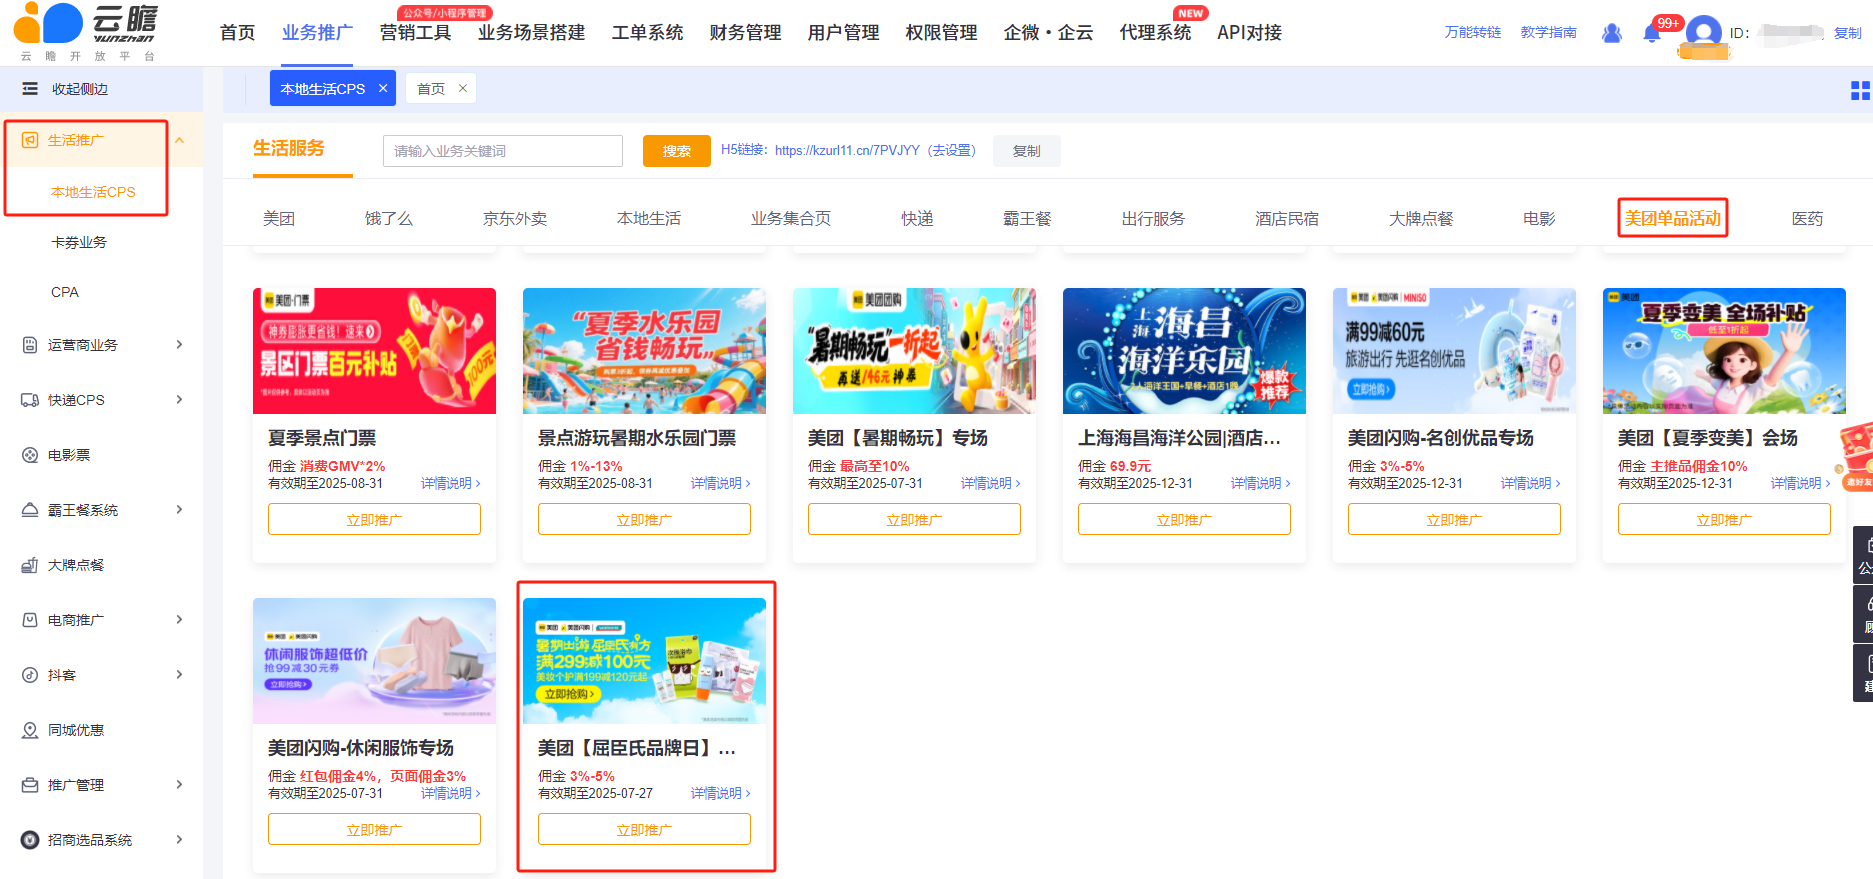Close the 本地生活CPS tab
Image resolution: width=1873 pixels, height=879 pixels.
[x=383, y=88]
